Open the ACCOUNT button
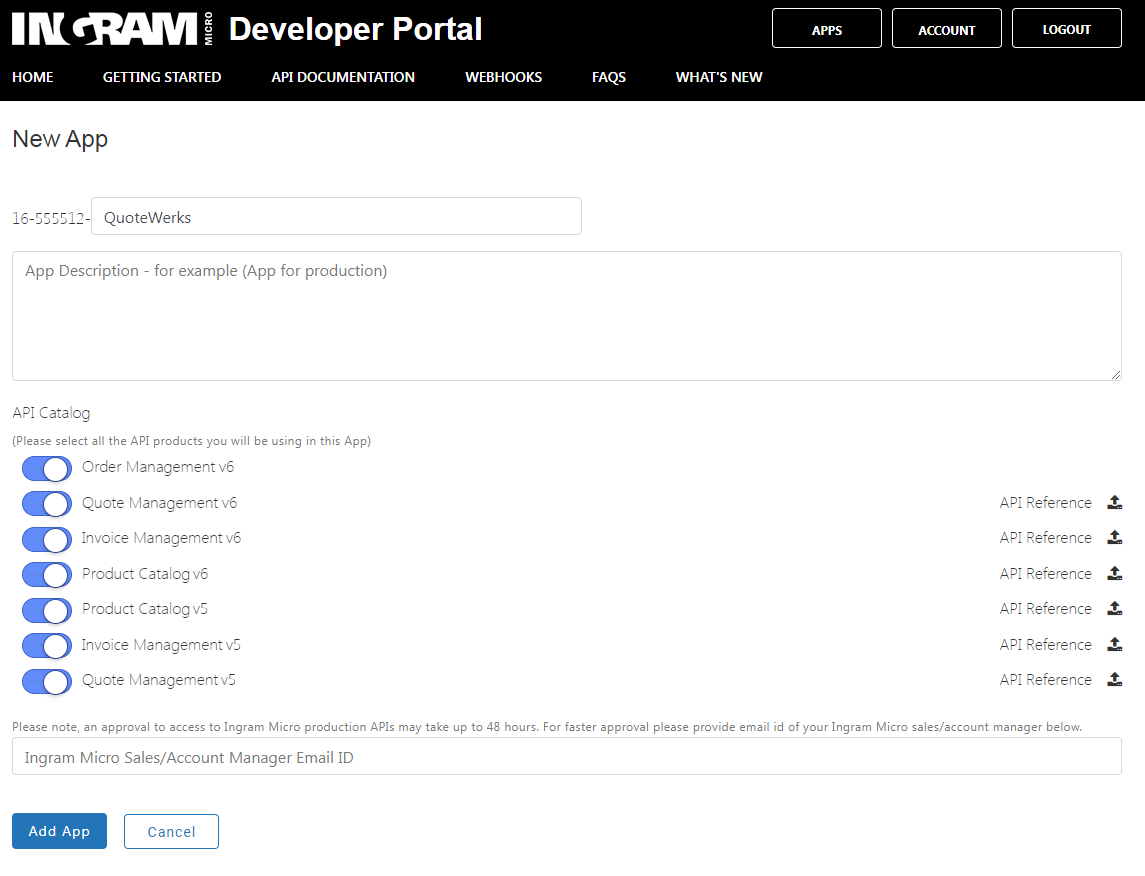This screenshot has height=876, width=1145. pyautogui.click(x=946, y=28)
